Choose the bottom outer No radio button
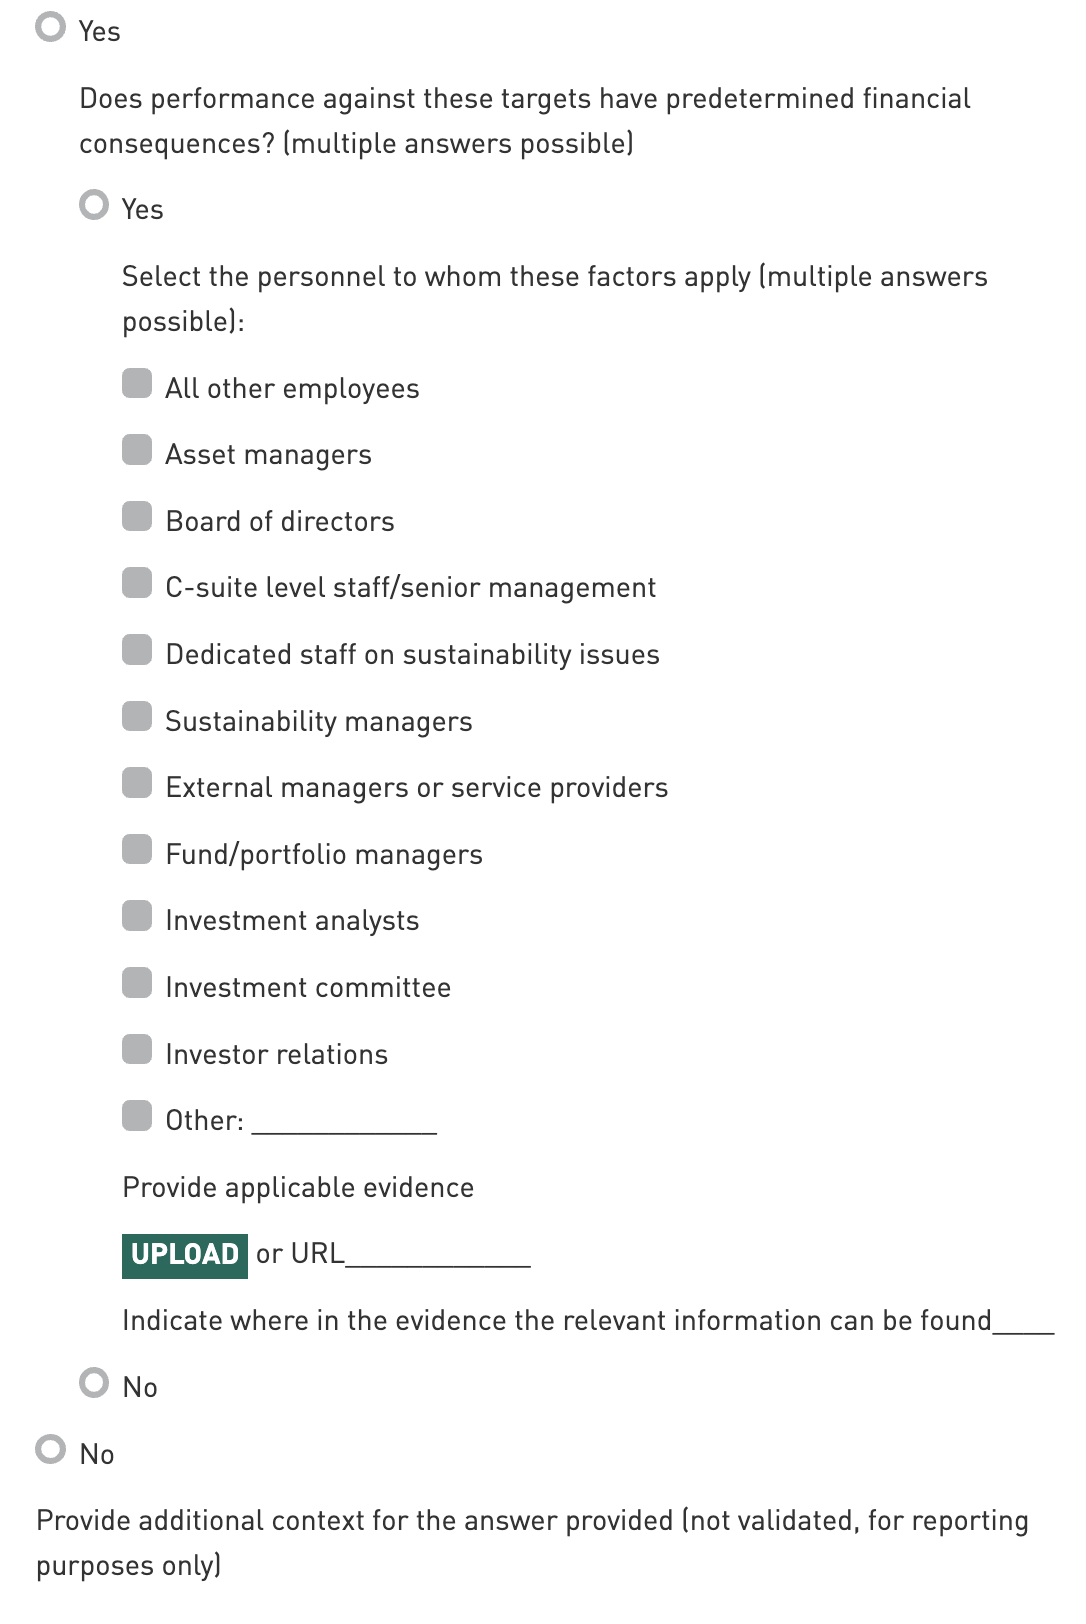1086x1624 pixels. 50,1450
